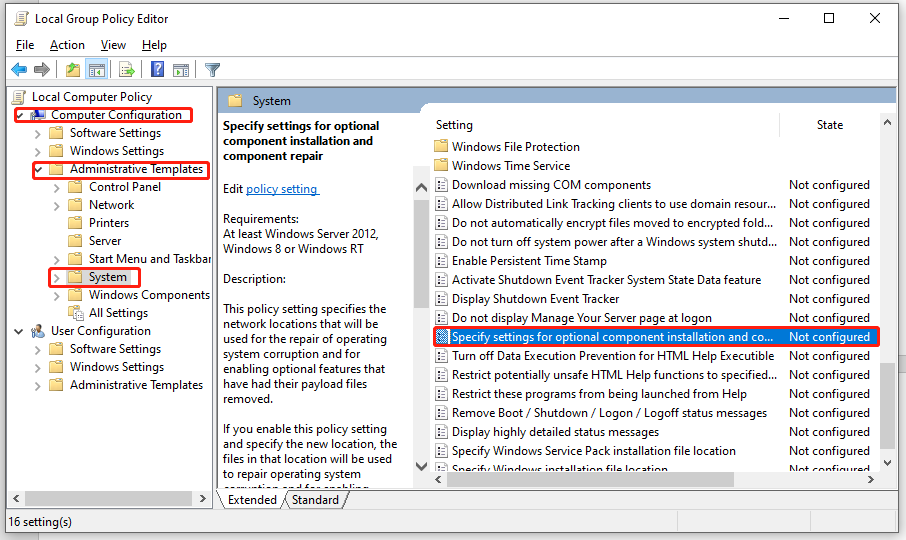The height and width of the screenshot is (540, 906).
Task: Collapse the Computer Configuration node
Action: (20, 116)
